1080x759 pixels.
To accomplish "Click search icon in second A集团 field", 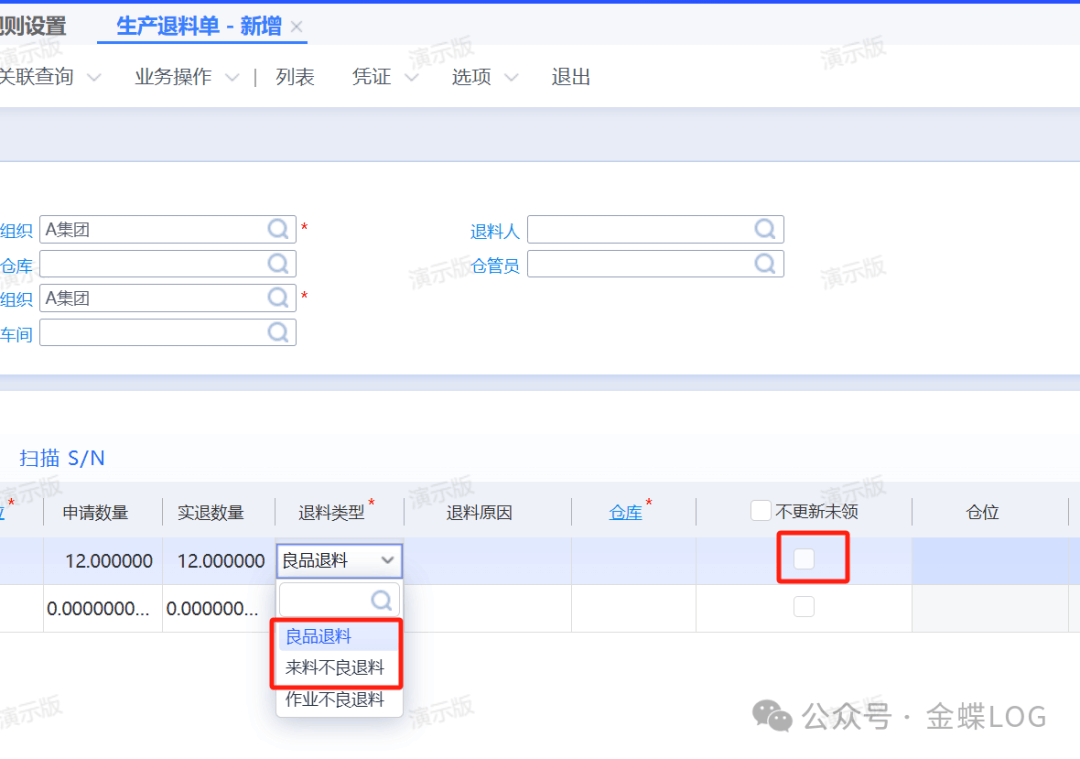I will point(278,298).
